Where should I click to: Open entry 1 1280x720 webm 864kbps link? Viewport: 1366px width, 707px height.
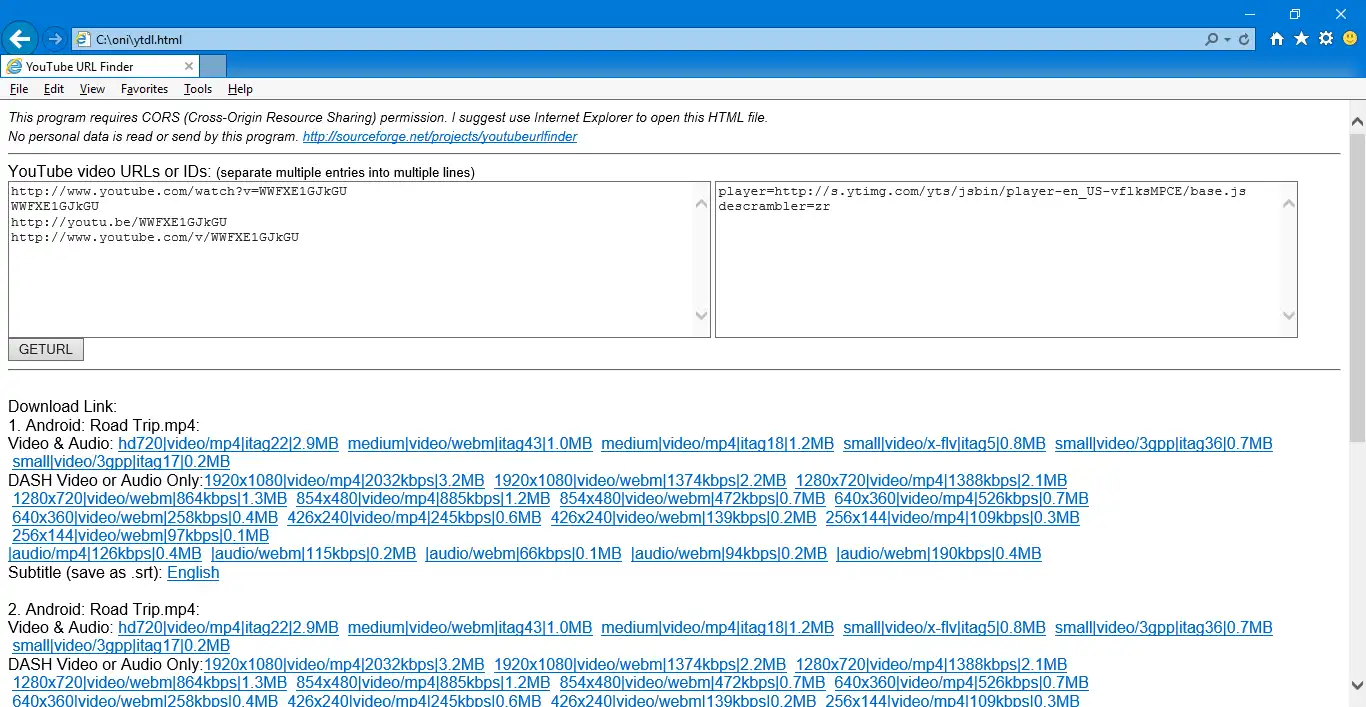click(x=149, y=498)
